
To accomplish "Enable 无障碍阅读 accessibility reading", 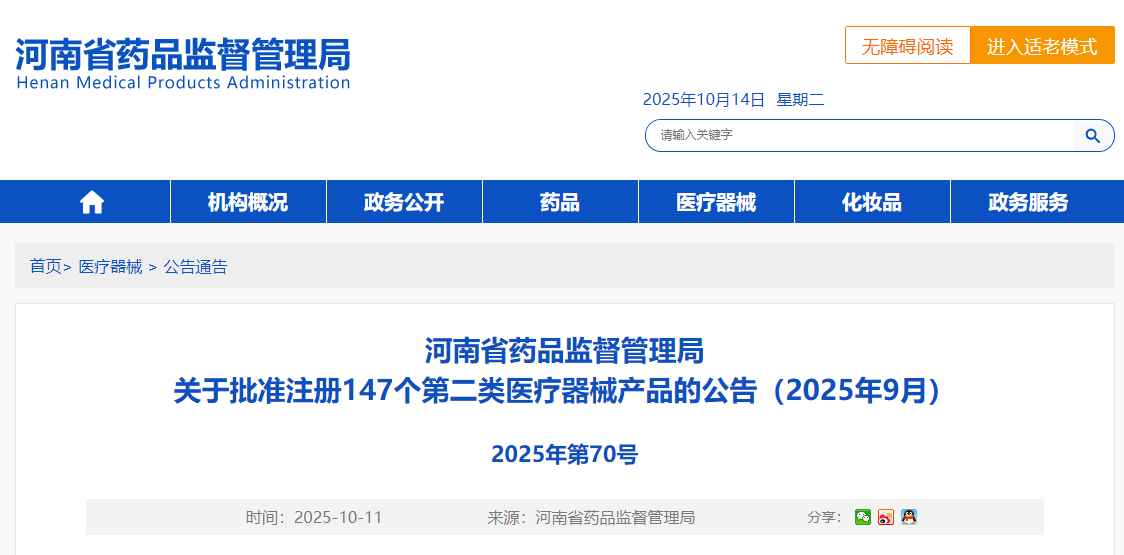I will pyautogui.click(x=907, y=46).
